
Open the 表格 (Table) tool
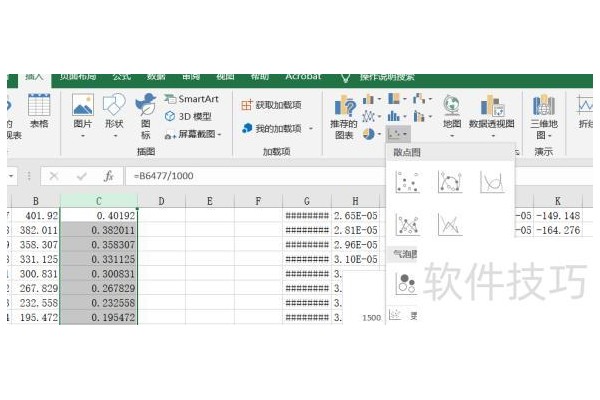[39, 111]
